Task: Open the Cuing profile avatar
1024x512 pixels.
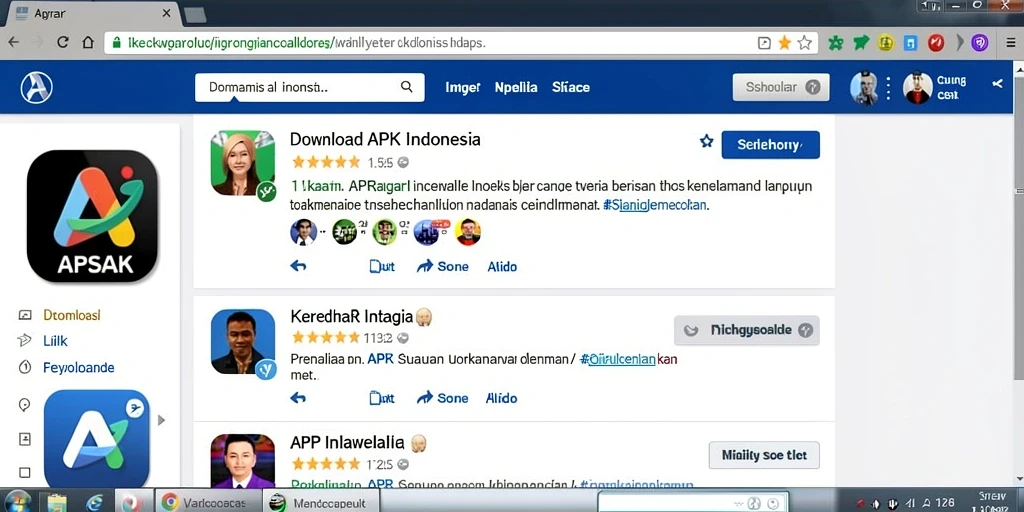Action: coord(918,88)
